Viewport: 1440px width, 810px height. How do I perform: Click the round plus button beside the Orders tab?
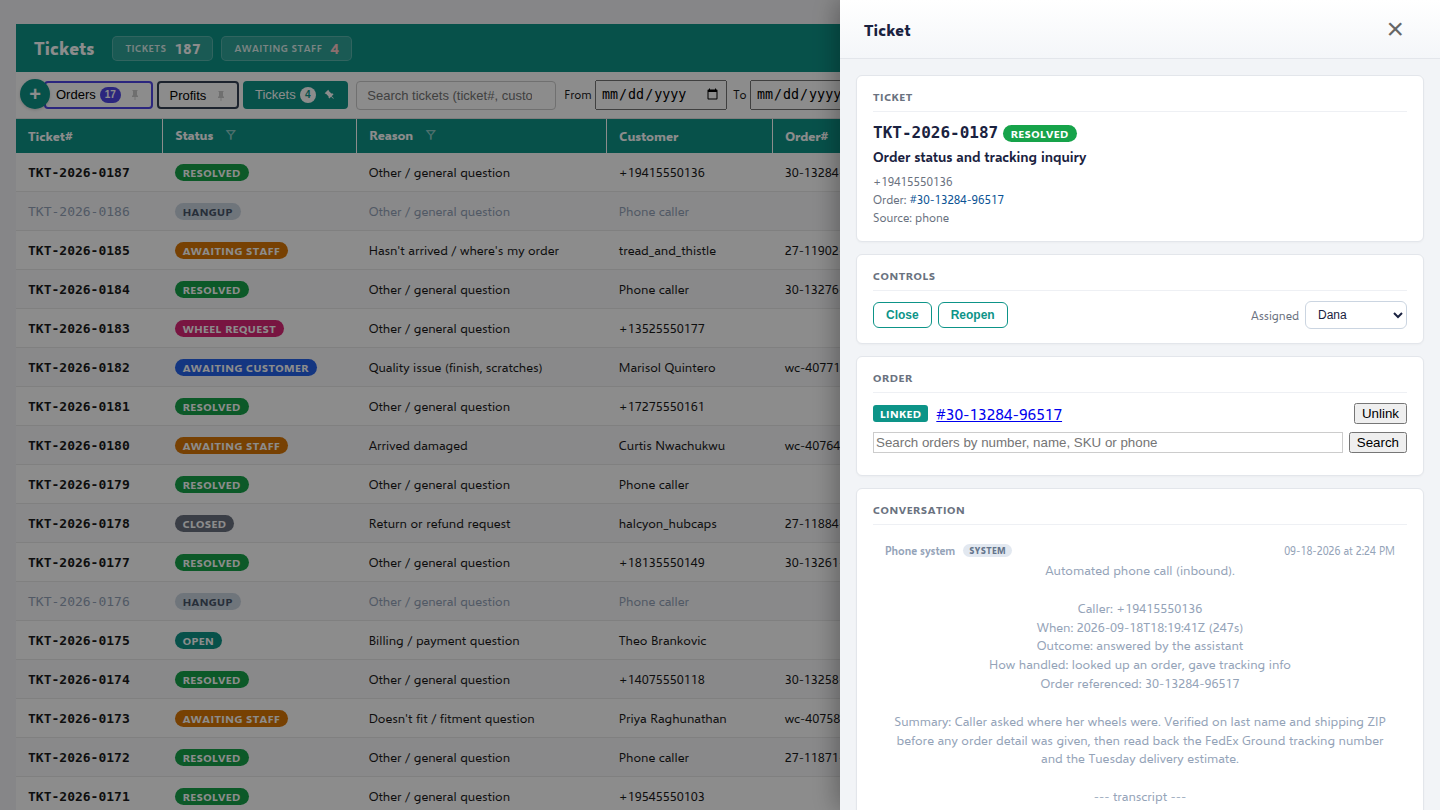tap(34, 94)
